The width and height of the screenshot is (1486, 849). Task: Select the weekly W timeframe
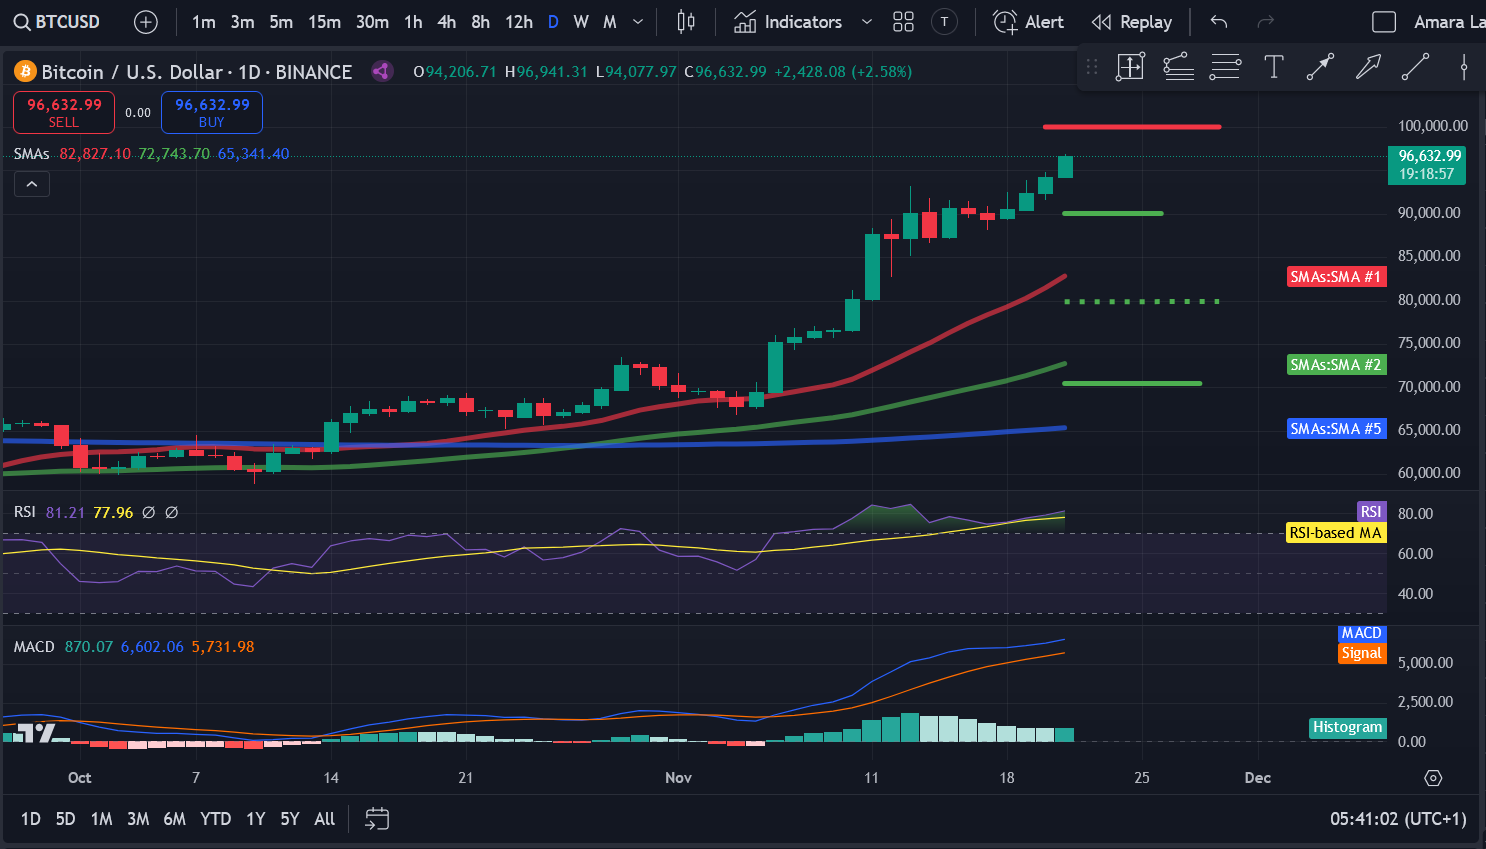[581, 22]
